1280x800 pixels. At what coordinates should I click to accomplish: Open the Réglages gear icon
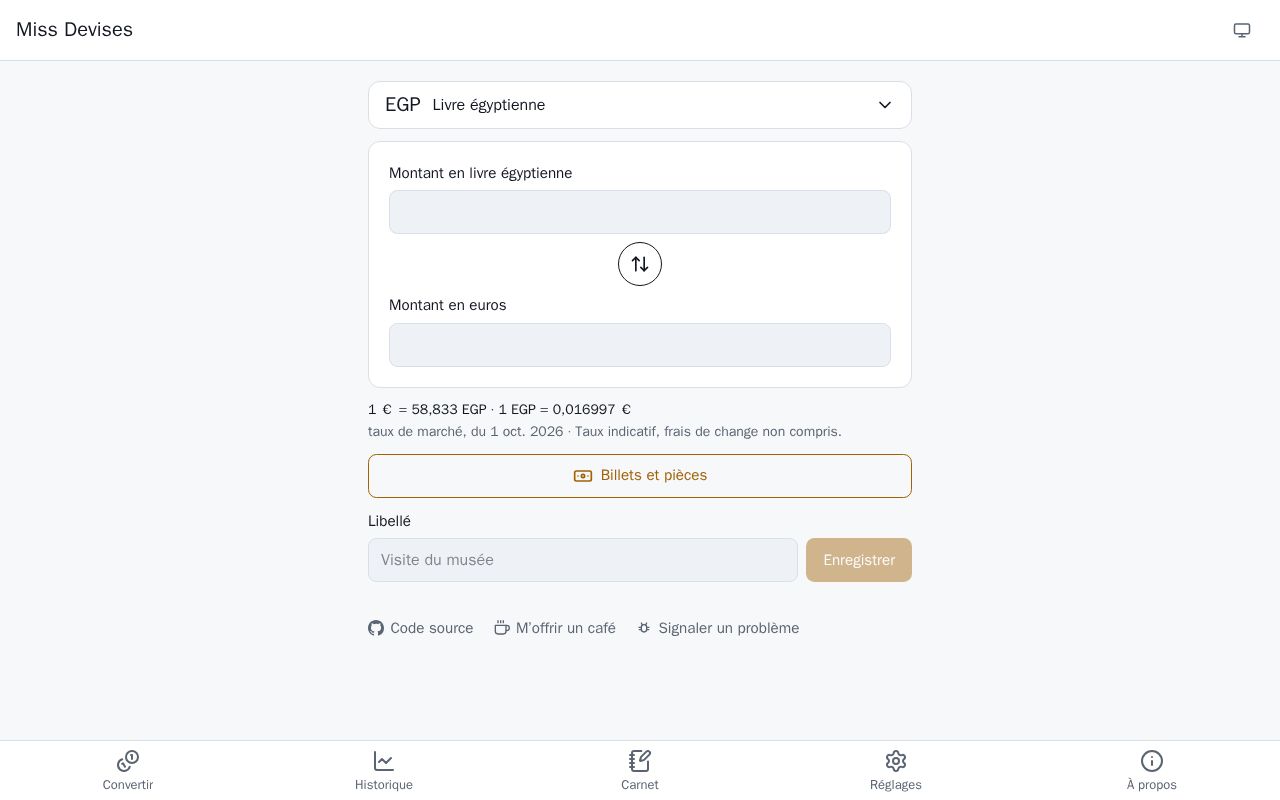[x=896, y=761]
